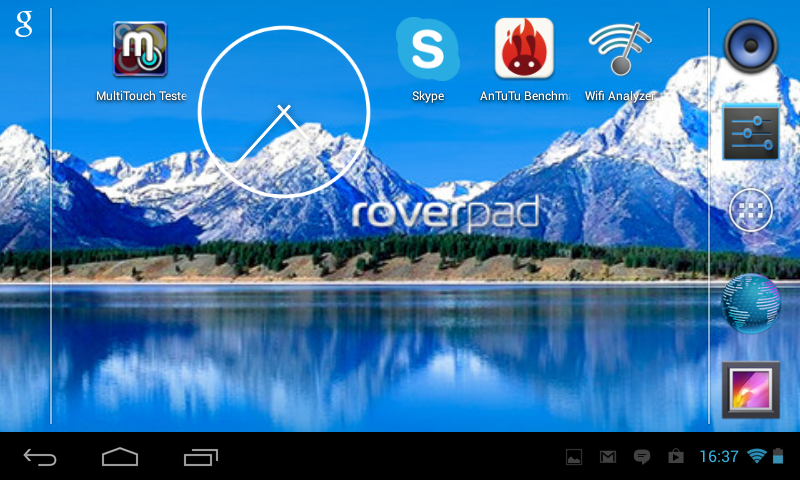Tap the Back navigation button
The width and height of the screenshot is (800, 480).
(40, 457)
